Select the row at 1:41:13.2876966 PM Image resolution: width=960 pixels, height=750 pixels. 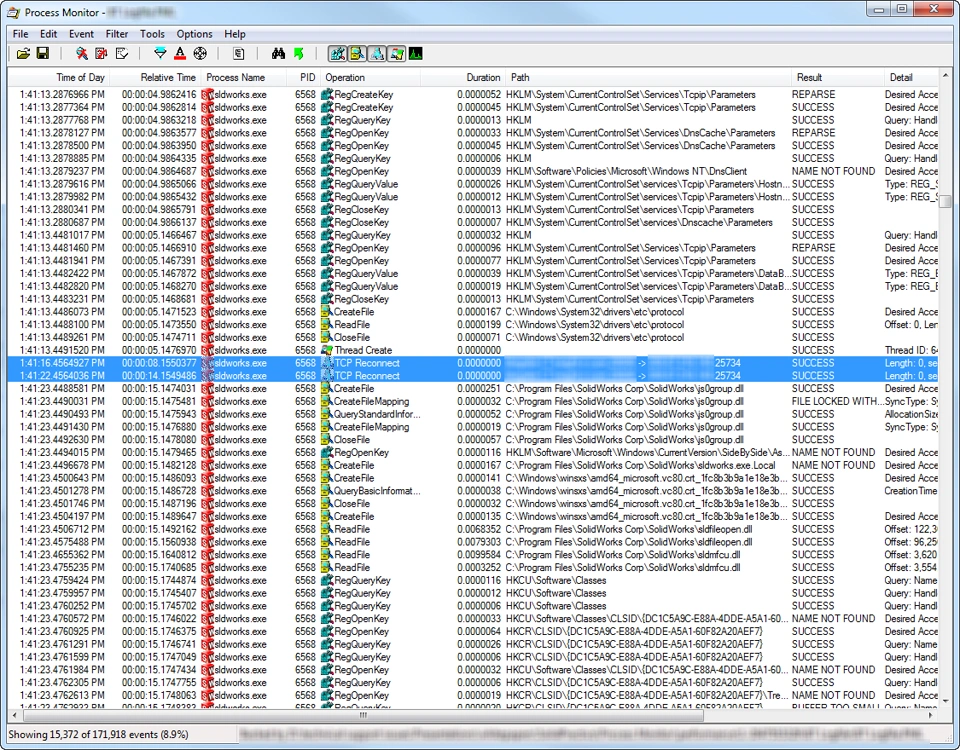(473, 95)
